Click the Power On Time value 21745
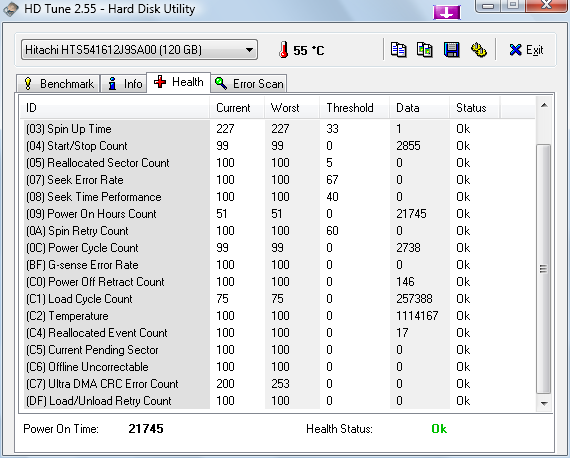Viewport: 570px width, 458px height. (146, 429)
